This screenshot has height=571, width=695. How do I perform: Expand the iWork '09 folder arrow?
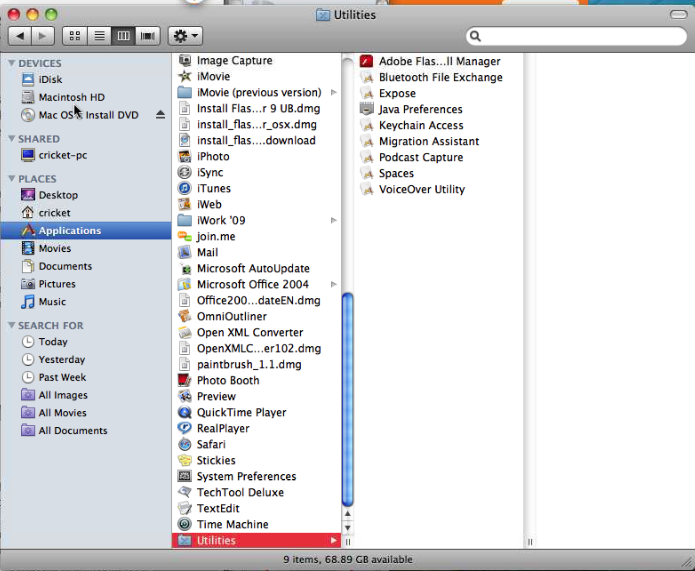tap(334, 220)
